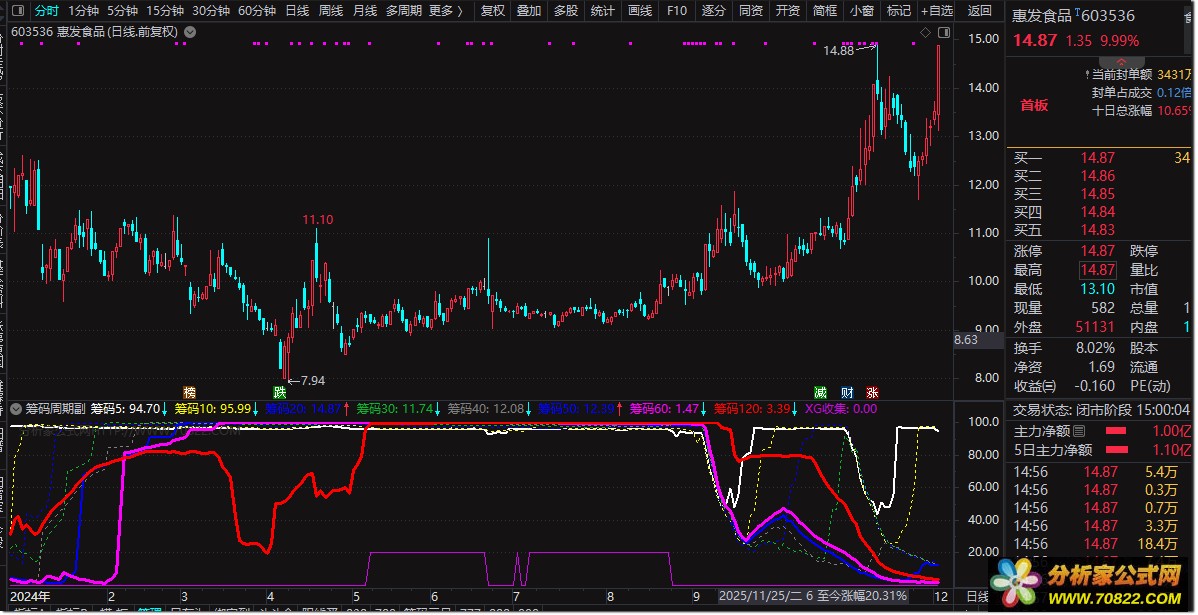This screenshot has height=615, width=1198.
Task: Click the 2025/11/25 date range info
Action: [x=814, y=597]
